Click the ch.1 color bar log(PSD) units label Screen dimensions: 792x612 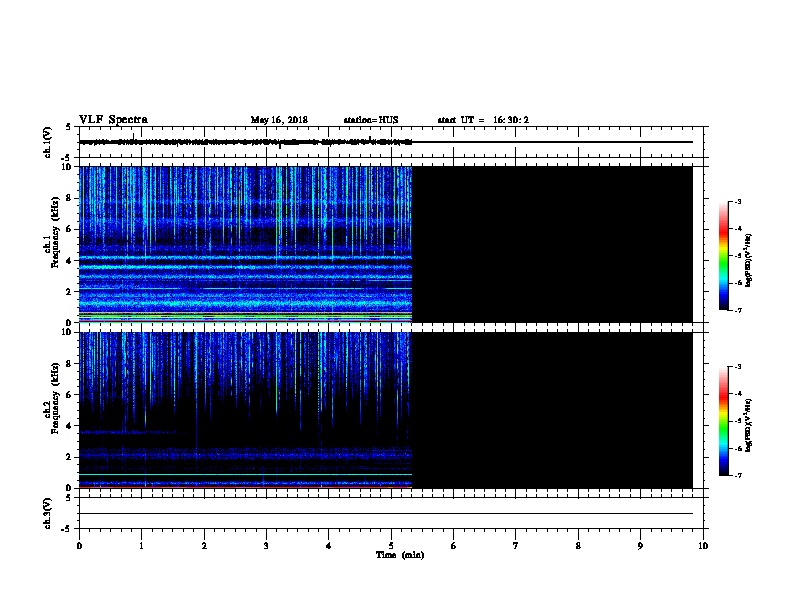tap(748, 261)
